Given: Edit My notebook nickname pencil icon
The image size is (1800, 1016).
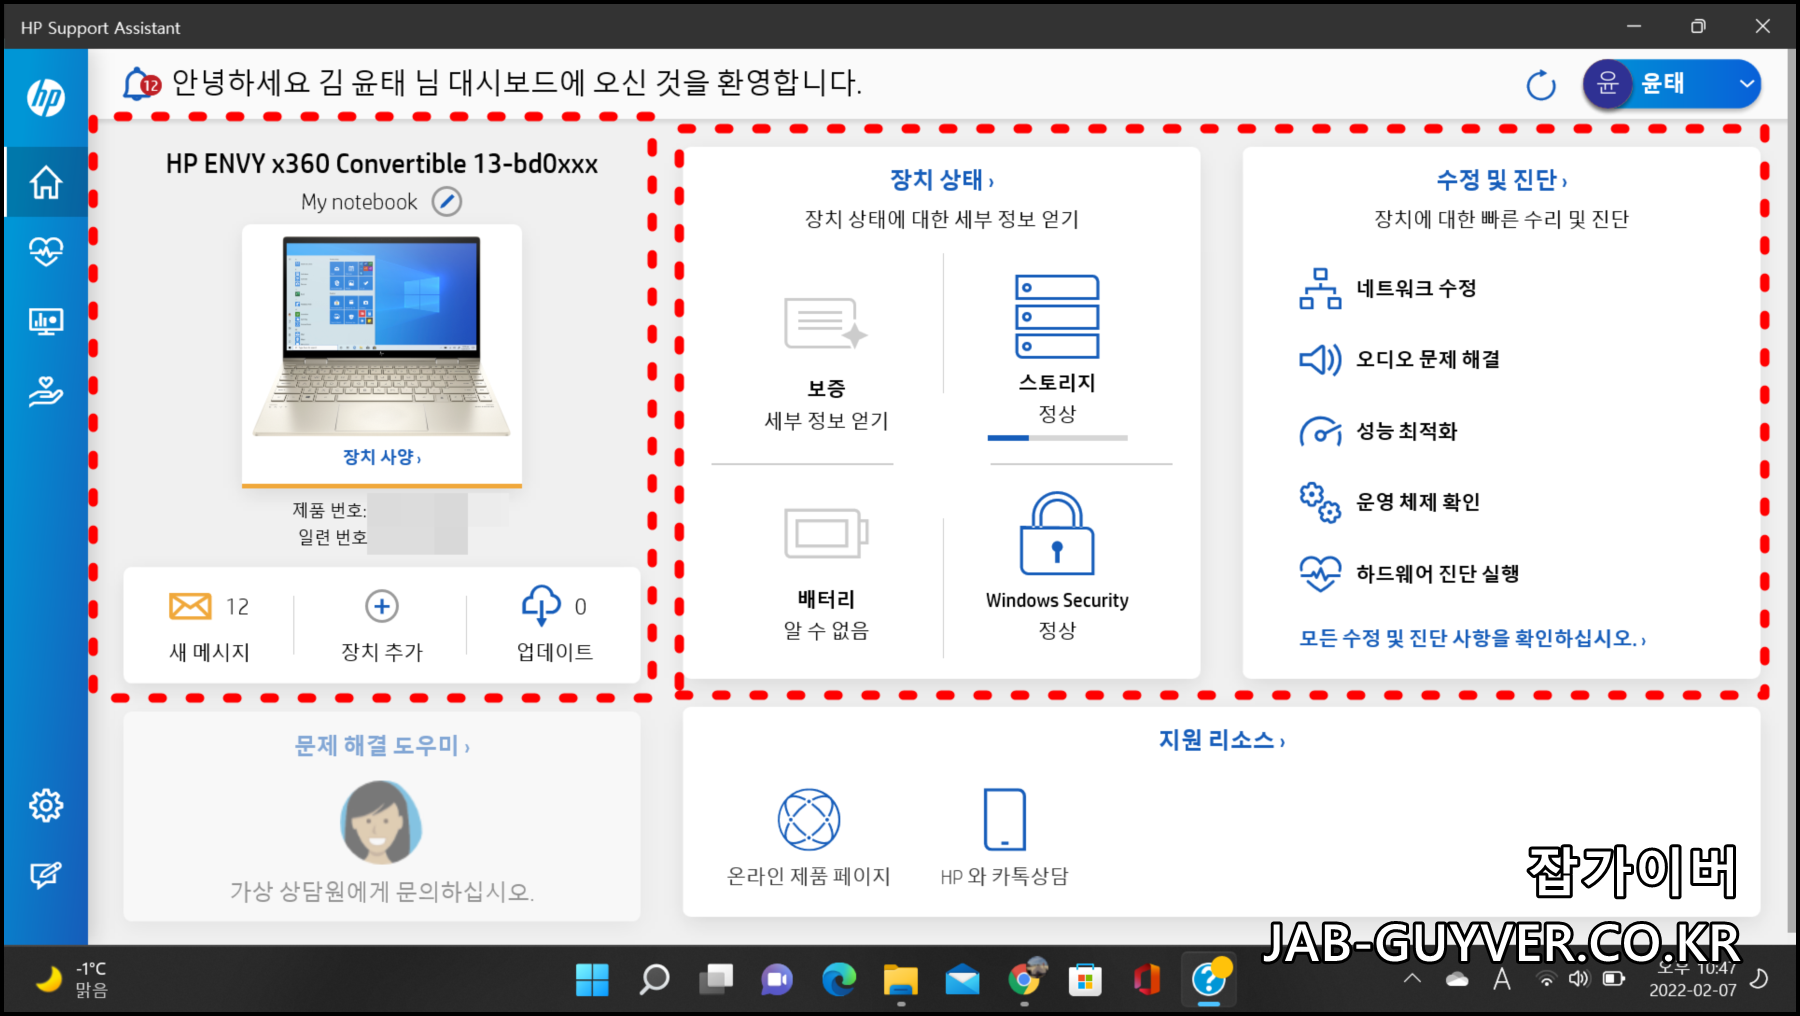Looking at the screenshot, I should (447, 202).
